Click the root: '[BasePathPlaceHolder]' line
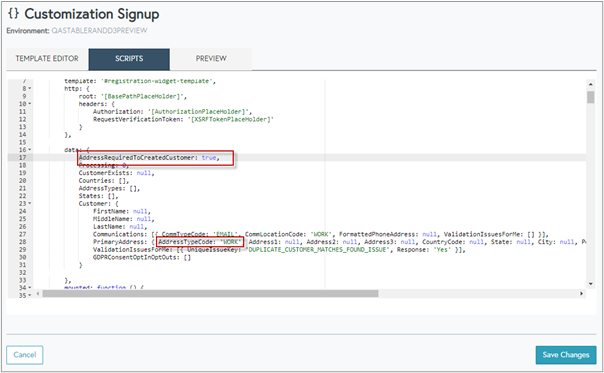604x373 pixels. coord(133,96)
